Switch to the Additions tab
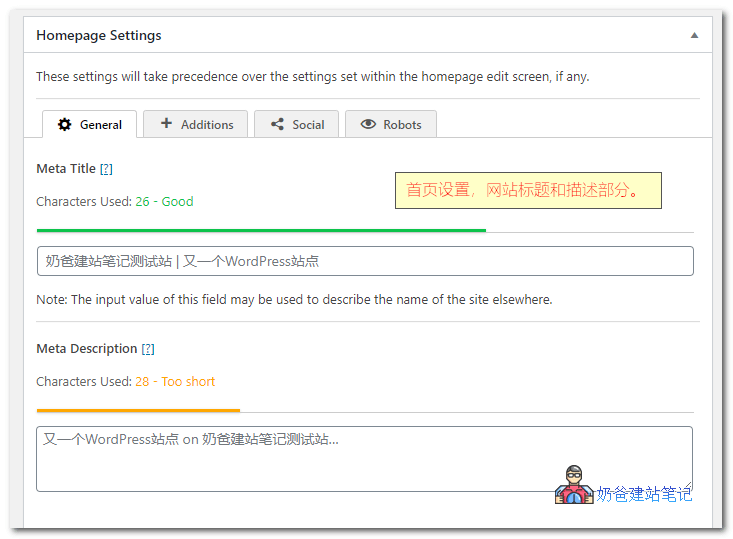733x539 pixels. click(195, 124)
